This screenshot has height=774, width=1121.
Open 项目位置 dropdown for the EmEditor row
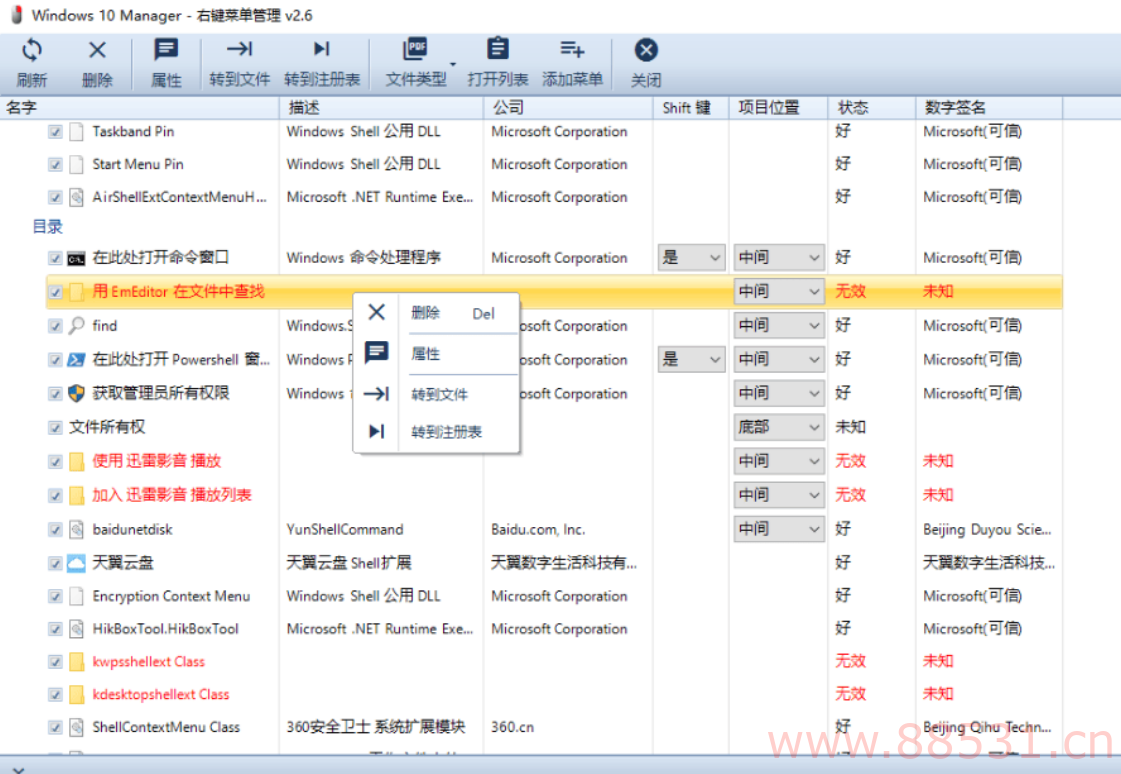tap(779, 292)
